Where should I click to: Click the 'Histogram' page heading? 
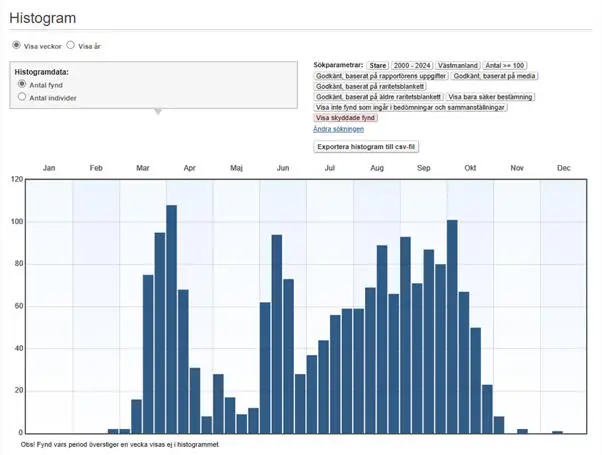[42, 18]
